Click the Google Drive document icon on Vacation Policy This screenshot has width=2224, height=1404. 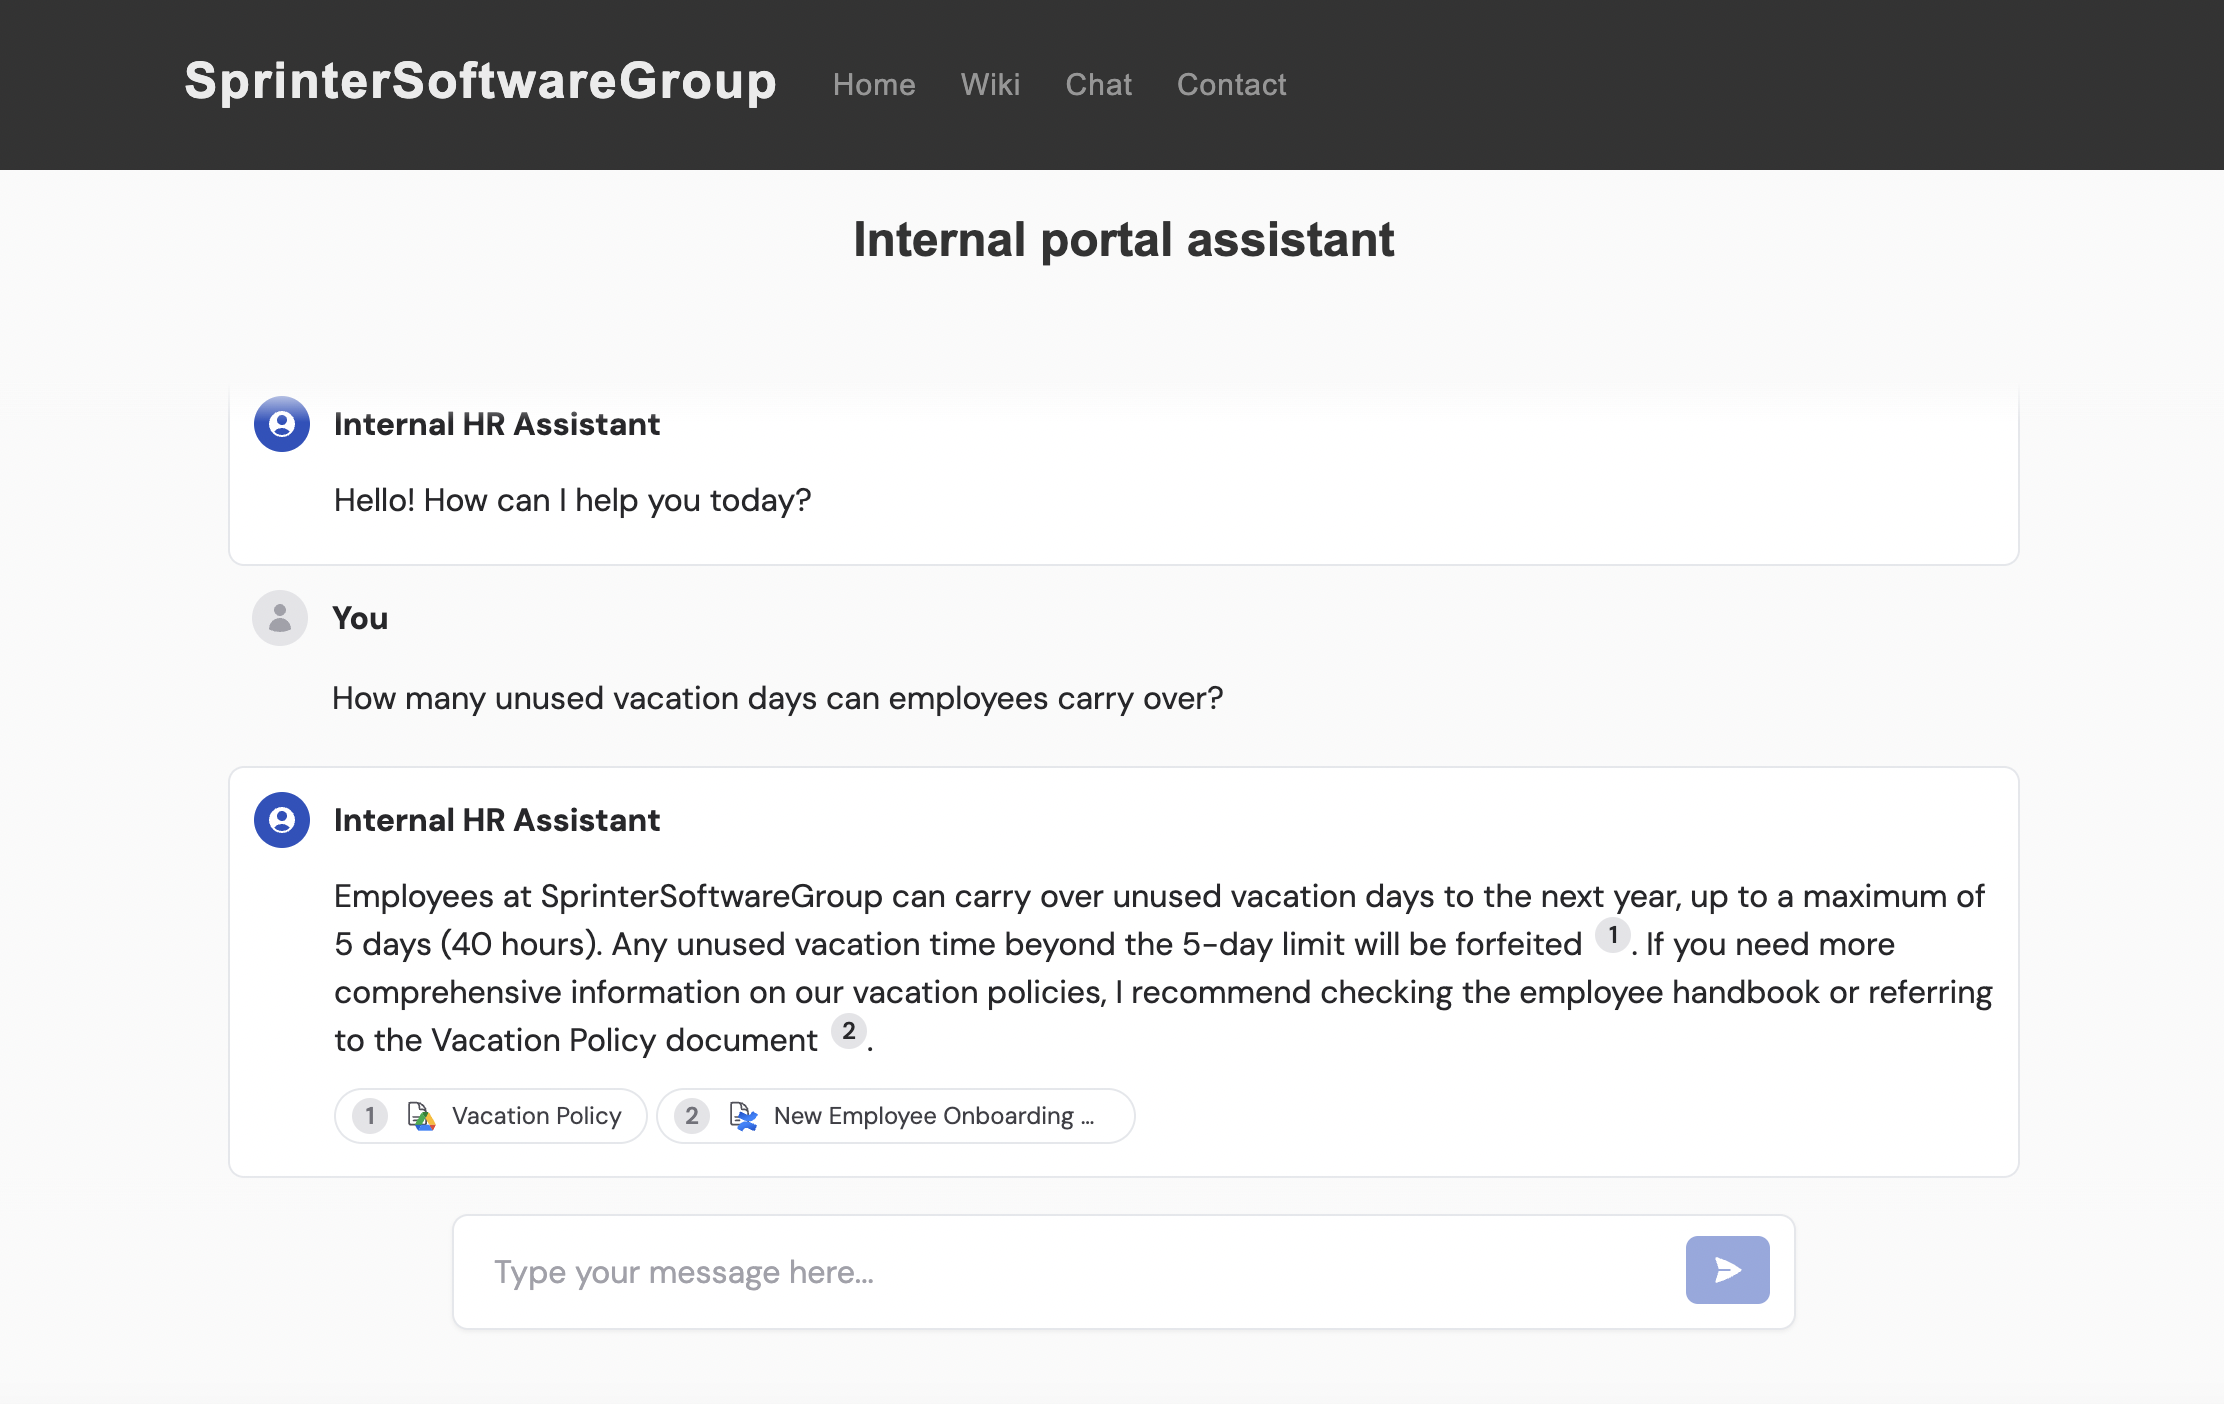421,1116
